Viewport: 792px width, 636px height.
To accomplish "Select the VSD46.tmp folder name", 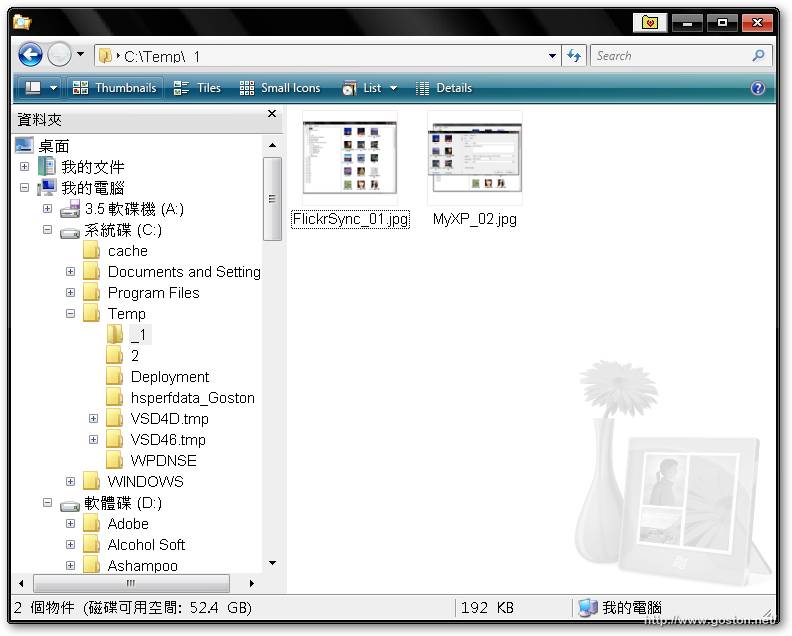I will click(168, 439).
